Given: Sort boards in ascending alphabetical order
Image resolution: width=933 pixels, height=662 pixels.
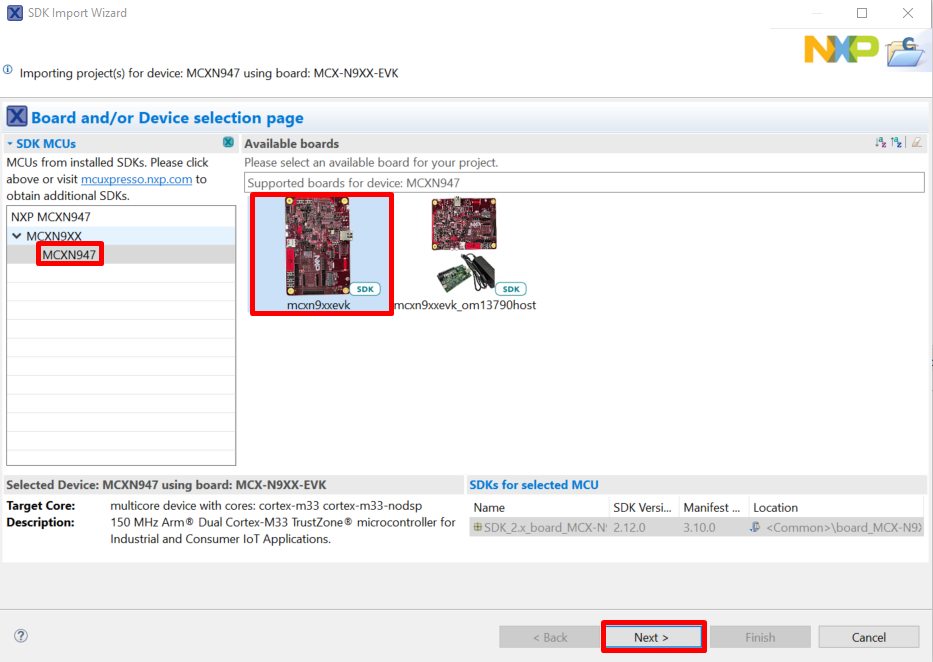Looking at the screenshot, I should click(x=881, y=143).
